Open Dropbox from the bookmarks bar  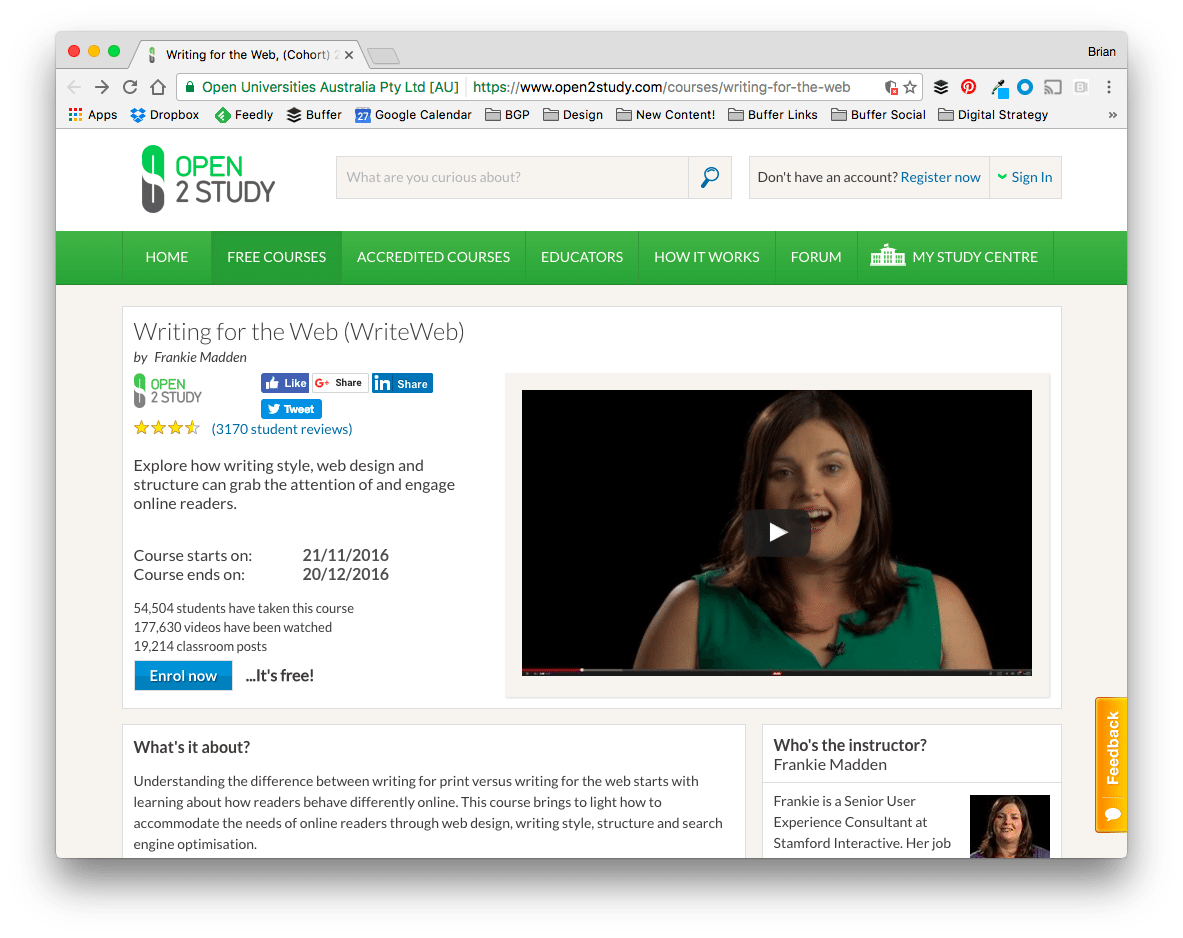164,114
